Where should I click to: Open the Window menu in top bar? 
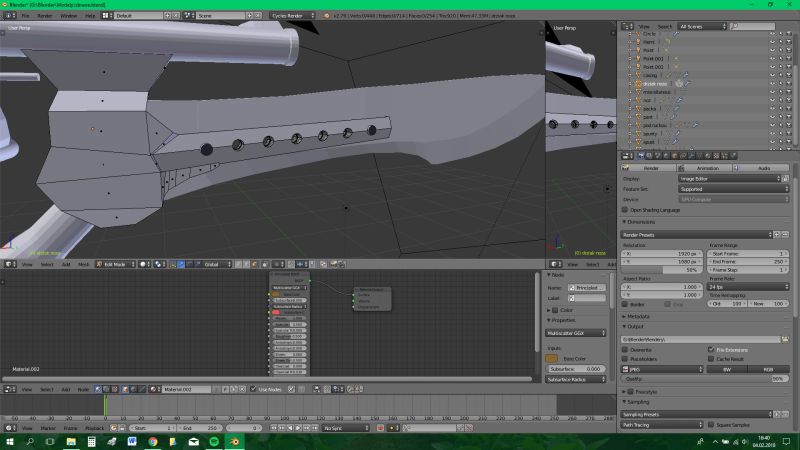click(x=68, y=16)
